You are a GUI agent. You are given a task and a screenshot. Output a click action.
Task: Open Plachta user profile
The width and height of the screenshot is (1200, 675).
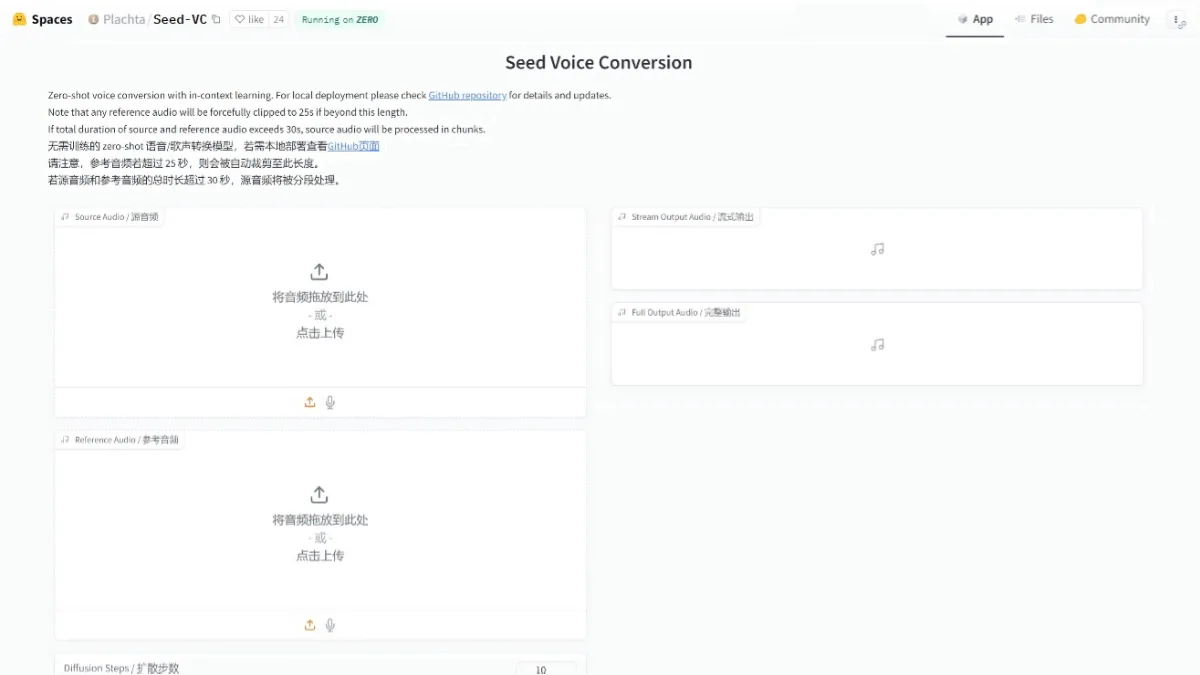(x=124, y=19)
